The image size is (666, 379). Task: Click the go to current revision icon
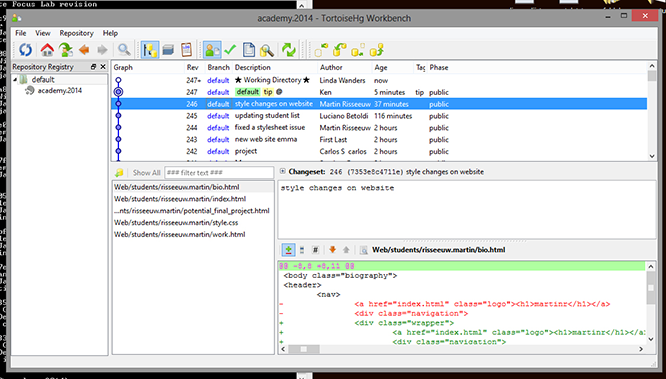coord(66,50)
